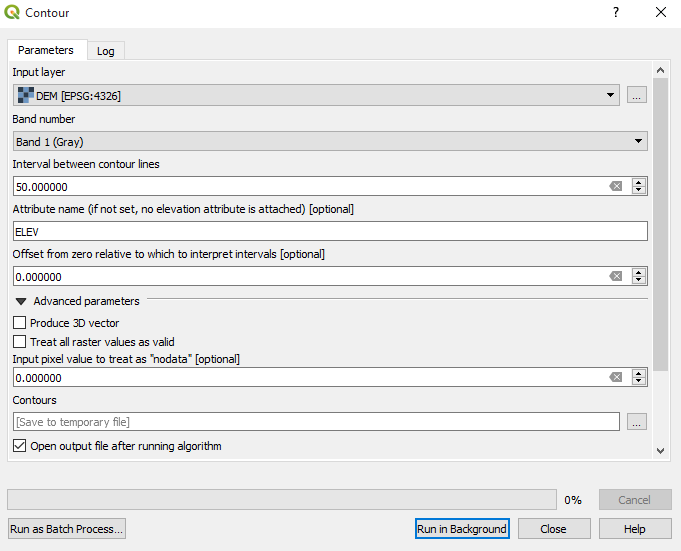This screenshot has width=681, height=551.
Task: Switch to the Log tab
Action: (x=105, y=51)
